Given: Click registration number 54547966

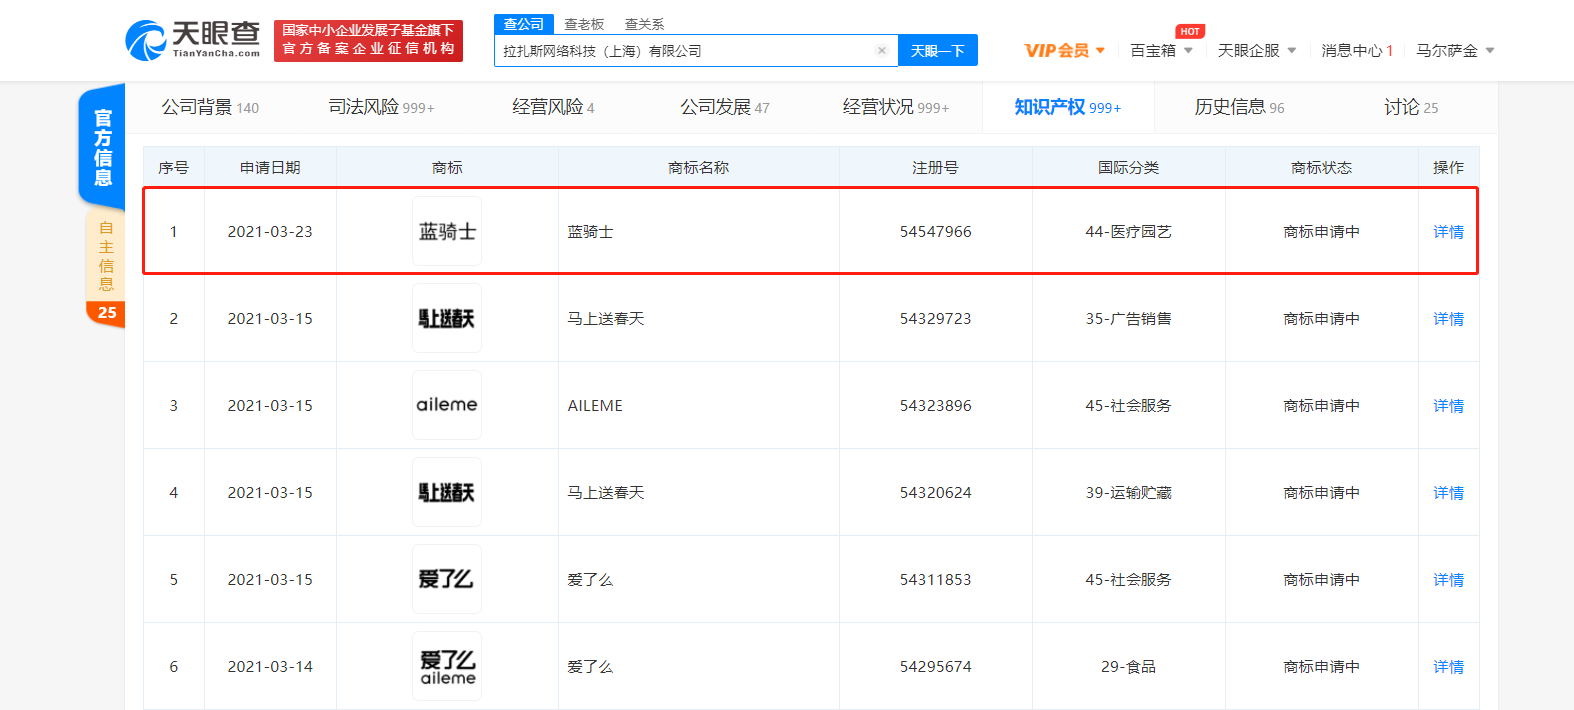Looking at the screenshot, I should 935,231.
